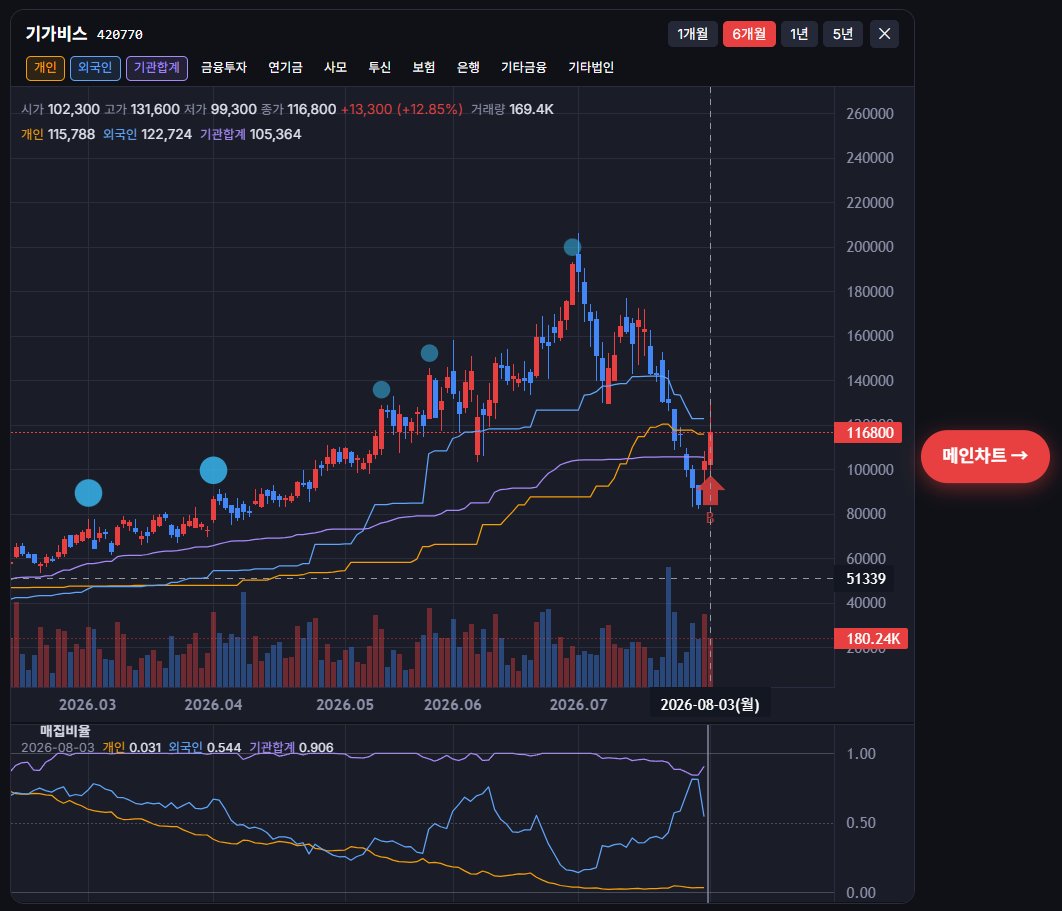Image resolution: width=1062 pixels, height=911 pixels.
Task: Enable the 기타법인 investor filter
Action: (x=591, y=68)
